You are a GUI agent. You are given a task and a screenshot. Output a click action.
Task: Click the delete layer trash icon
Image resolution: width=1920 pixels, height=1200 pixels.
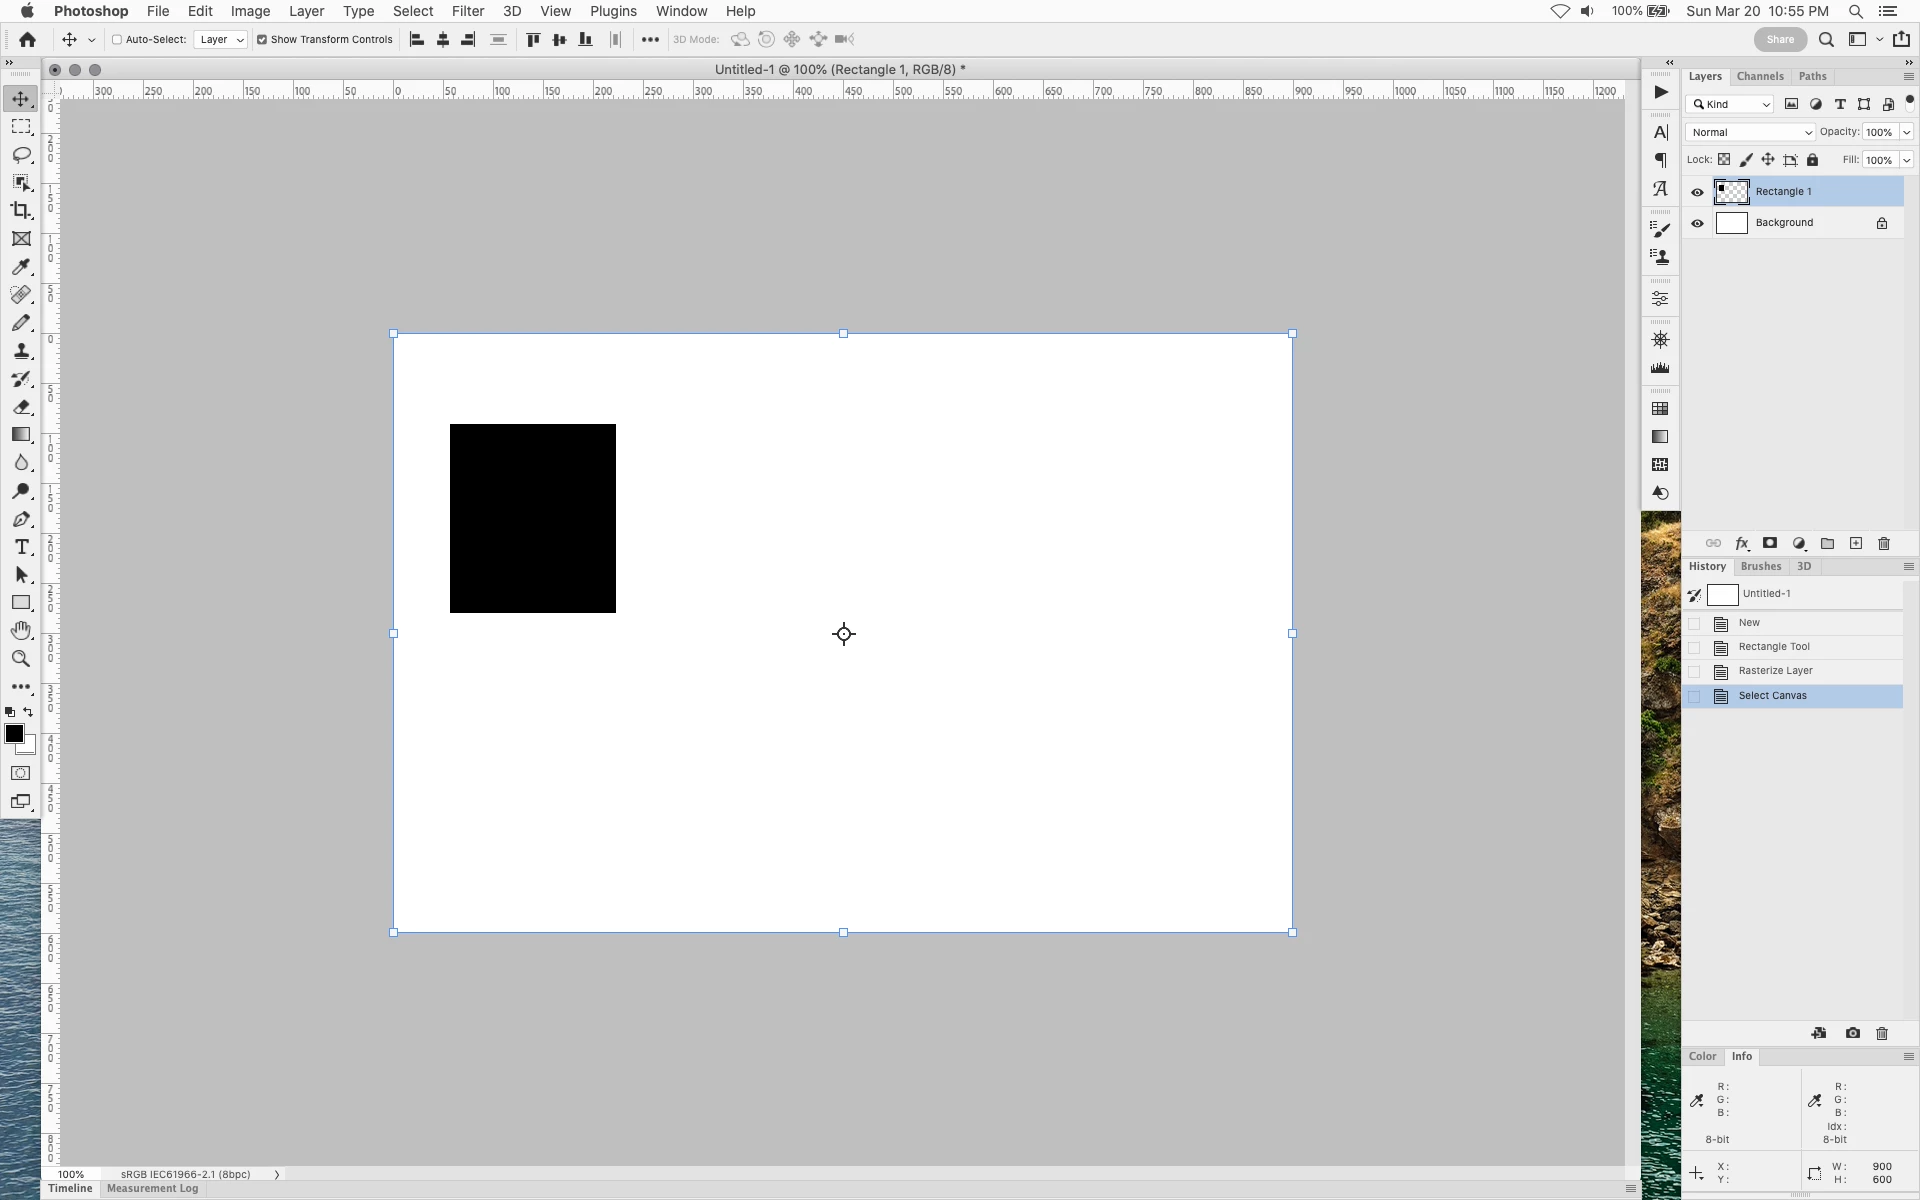click(x=1884, y=544)
